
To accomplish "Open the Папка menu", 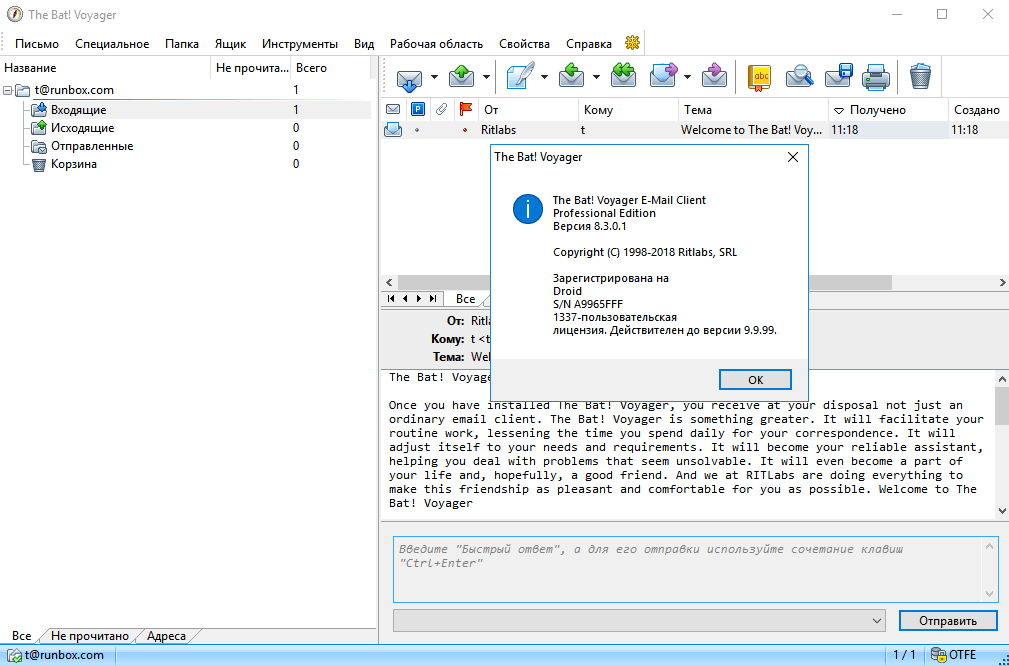I will 181,44.
